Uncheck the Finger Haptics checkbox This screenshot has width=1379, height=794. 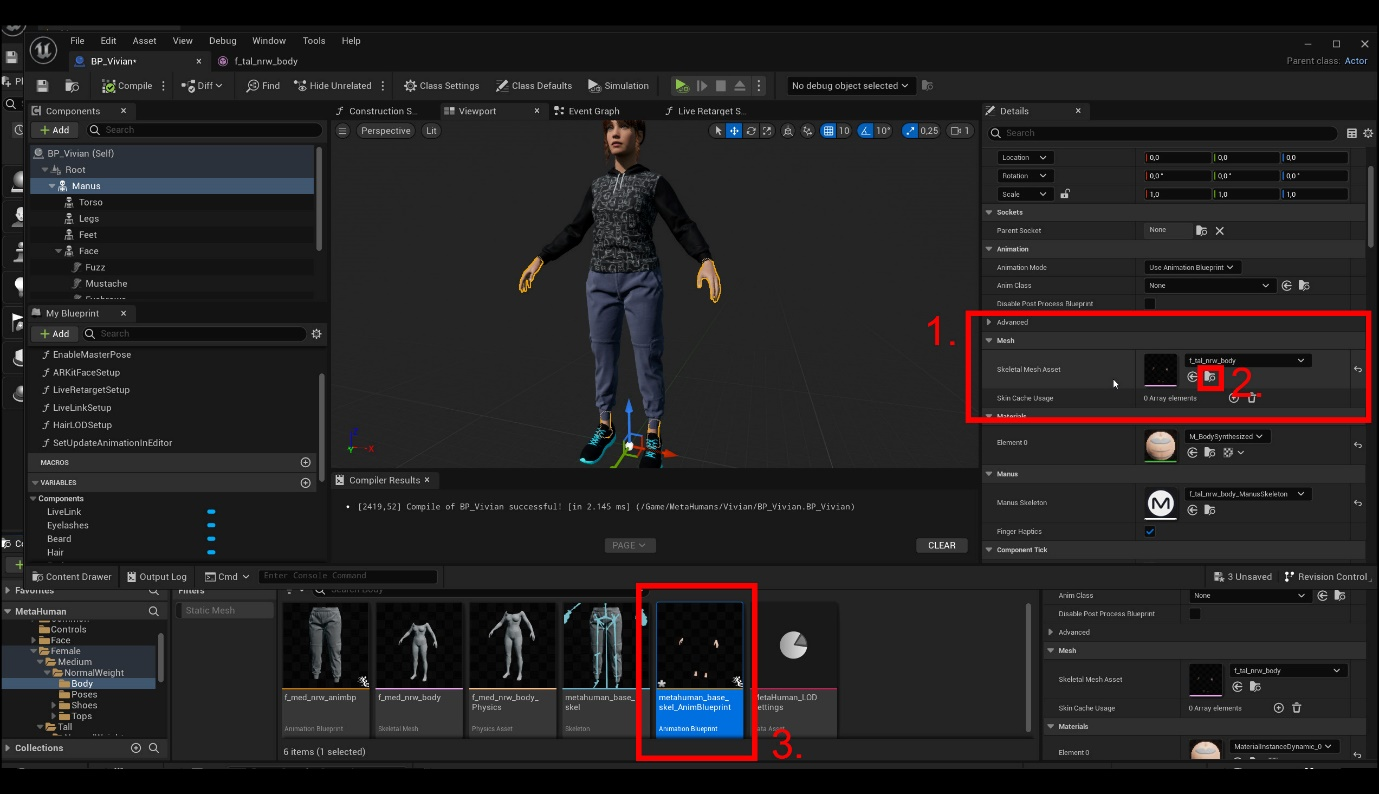coord(1150,531)
